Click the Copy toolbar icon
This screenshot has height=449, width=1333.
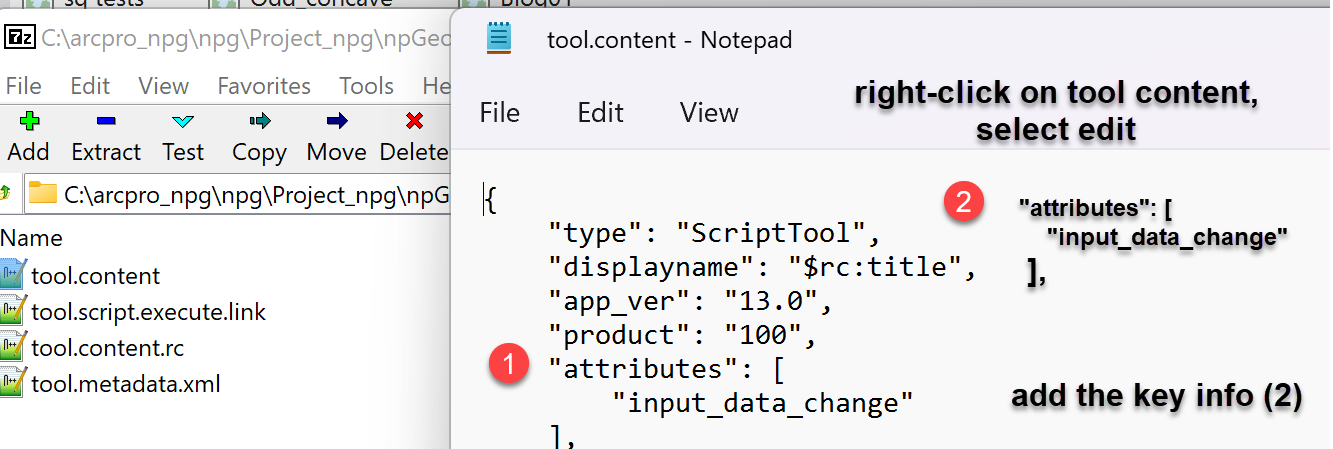[x=259, y=122]
